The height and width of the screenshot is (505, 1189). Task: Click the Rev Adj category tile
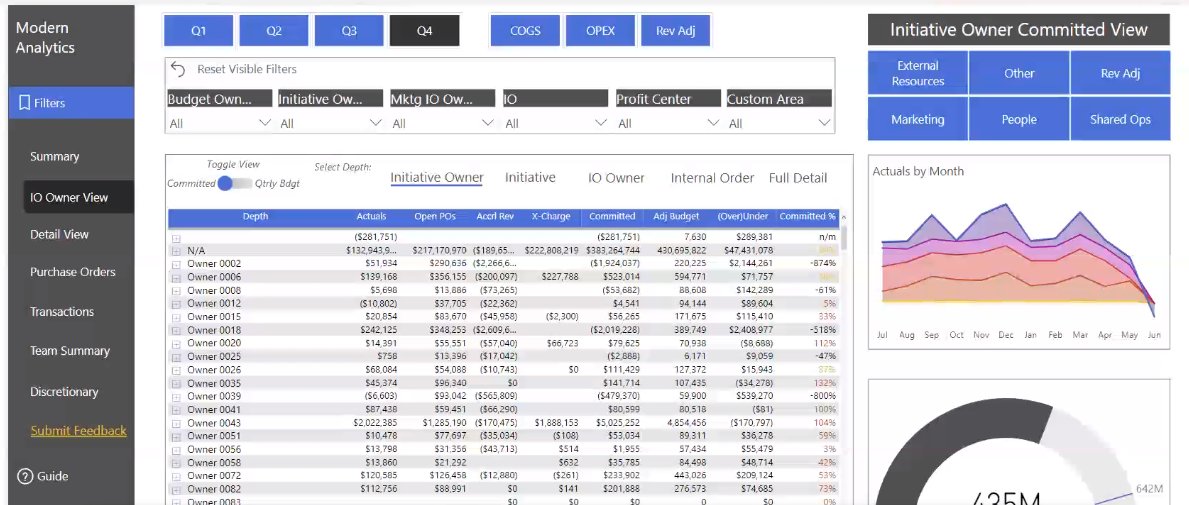pos(1120,73)
